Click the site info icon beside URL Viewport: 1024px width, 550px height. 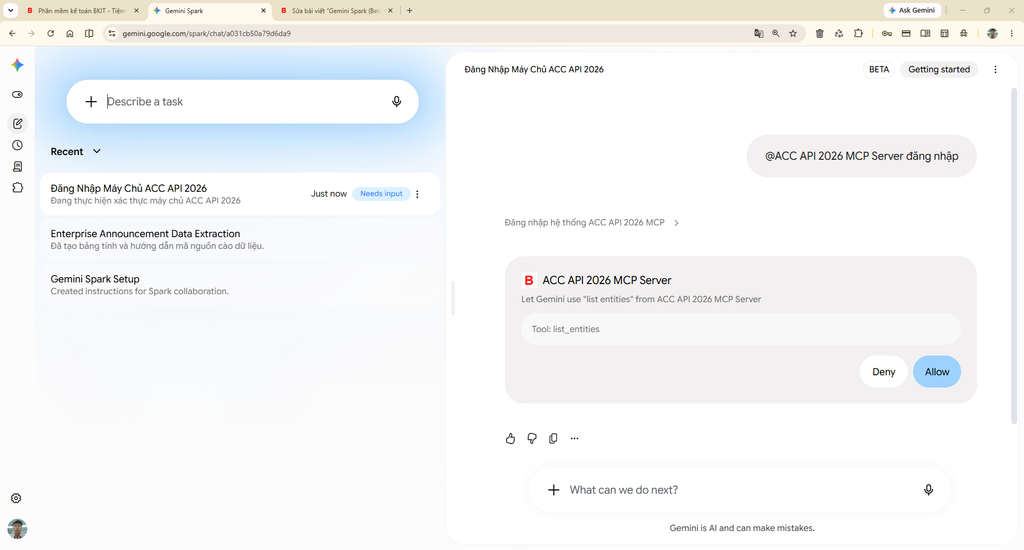(x=112, y=33)
